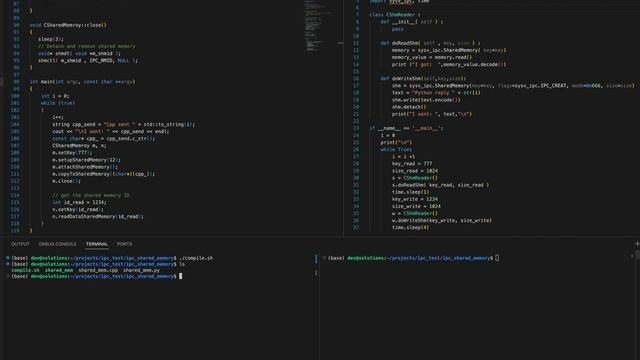
Task: Click the 'void CSharedMemory::close()' line
Action: 68,25
